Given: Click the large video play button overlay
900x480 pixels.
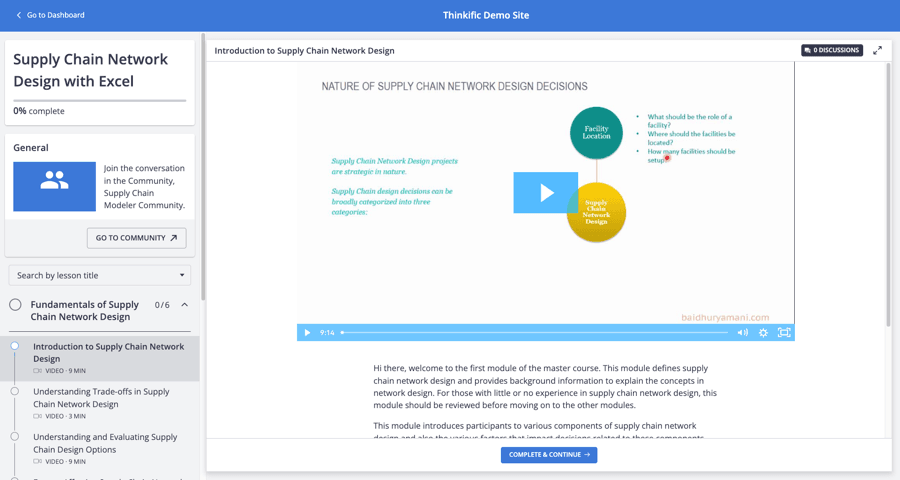Looking at the screenshot, I should point(545,193).
